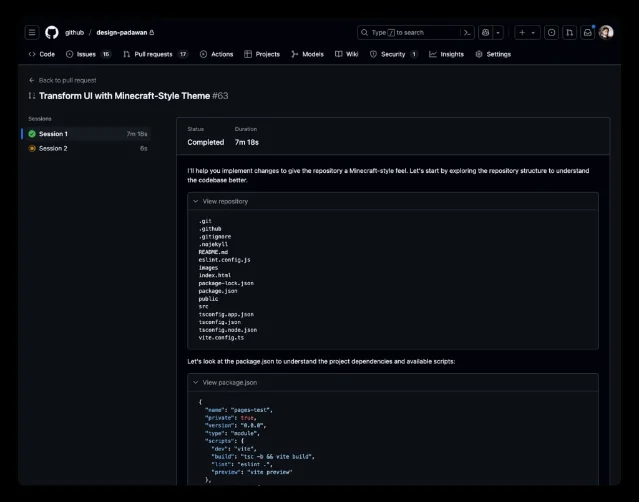Open Copilot chat icon
The image size is (639, 502).
coord(485,33)
